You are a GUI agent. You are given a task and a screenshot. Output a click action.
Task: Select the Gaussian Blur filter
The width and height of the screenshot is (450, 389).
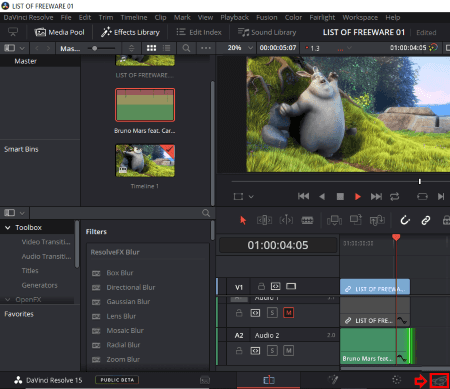(x=128, y=302)
